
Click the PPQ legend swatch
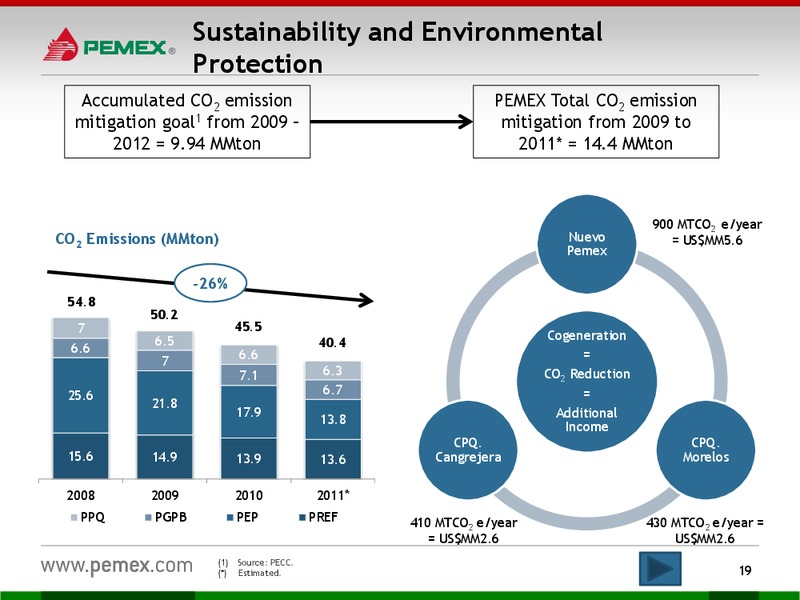[x=74, y=518]
